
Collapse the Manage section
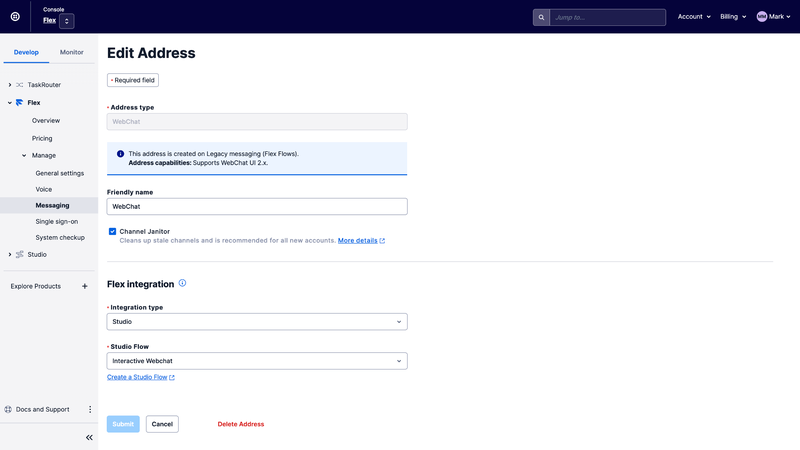tap(24, 155)
